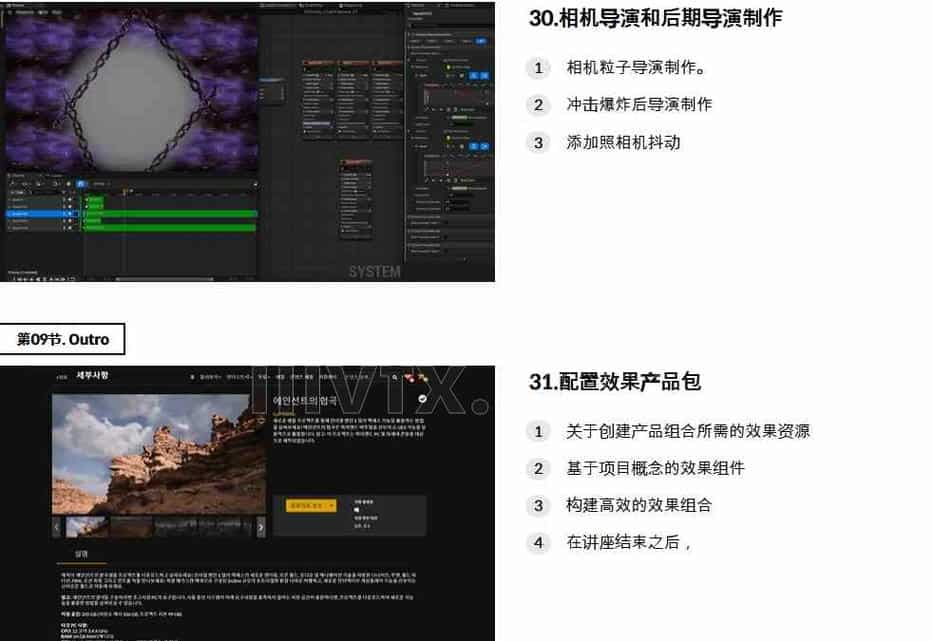Viewport: 933px width, 641px height.
Task: Click the yellow purchase button with dropdown arrow
Action: coord(311,506)
